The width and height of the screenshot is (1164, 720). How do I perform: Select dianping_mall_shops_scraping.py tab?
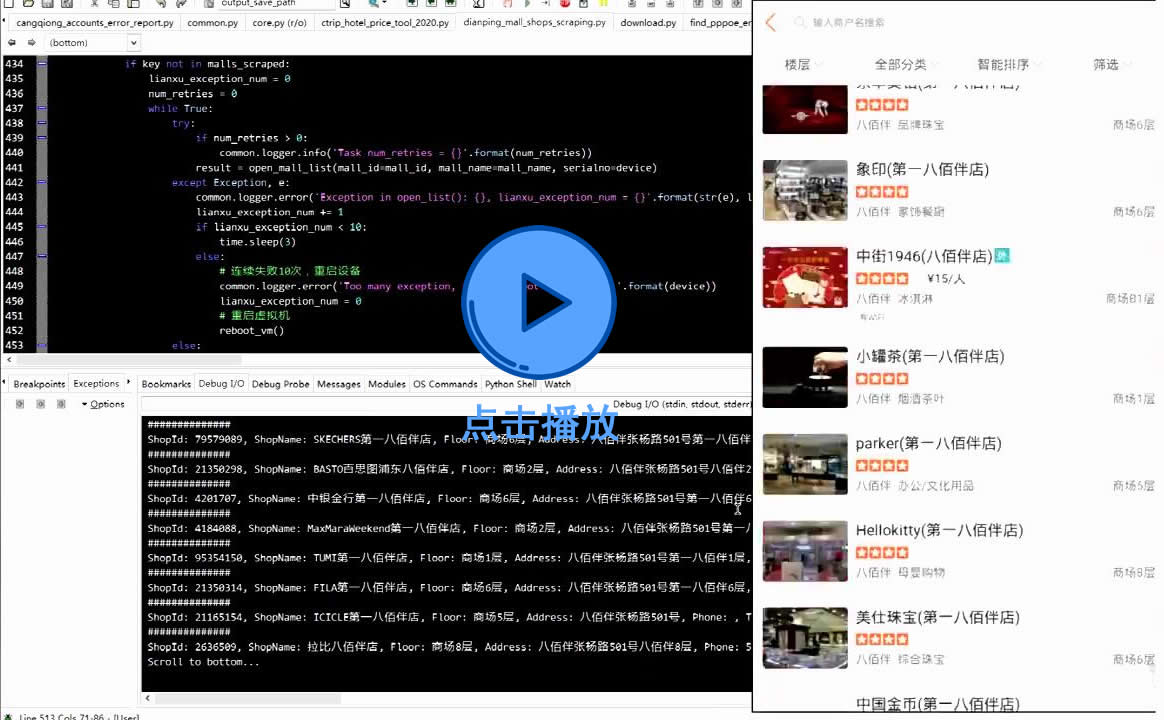(534, 22)
